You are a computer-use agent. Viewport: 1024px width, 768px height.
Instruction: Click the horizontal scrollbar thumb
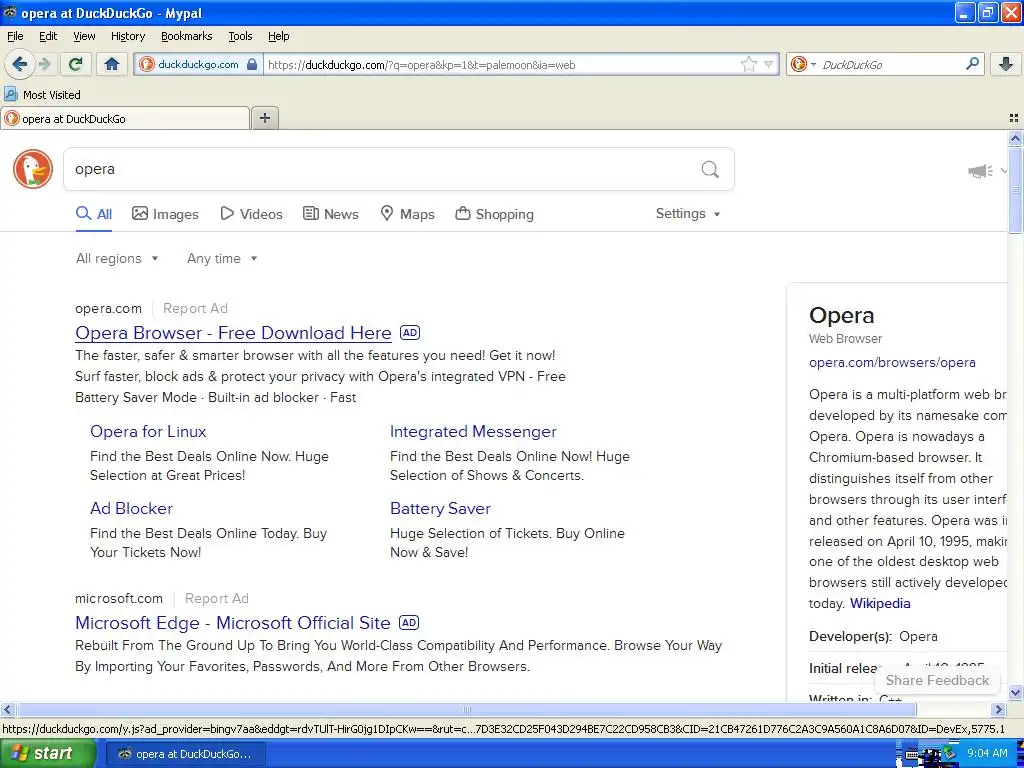pyautogui.click(x=466, y=709)
